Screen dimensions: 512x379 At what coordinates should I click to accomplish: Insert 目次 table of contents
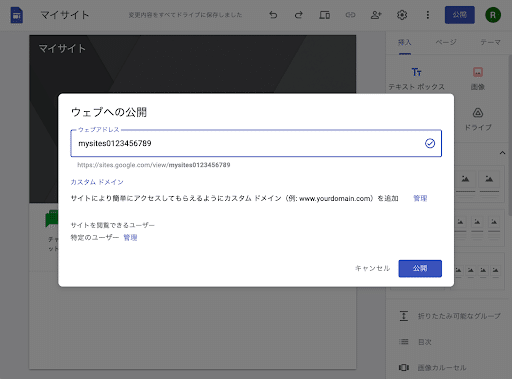pyautogui.click(x=415, y=342)
